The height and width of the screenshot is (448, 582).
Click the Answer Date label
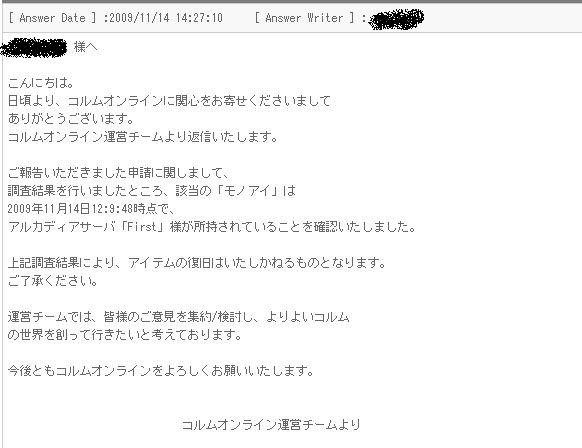tap(52, 18)
